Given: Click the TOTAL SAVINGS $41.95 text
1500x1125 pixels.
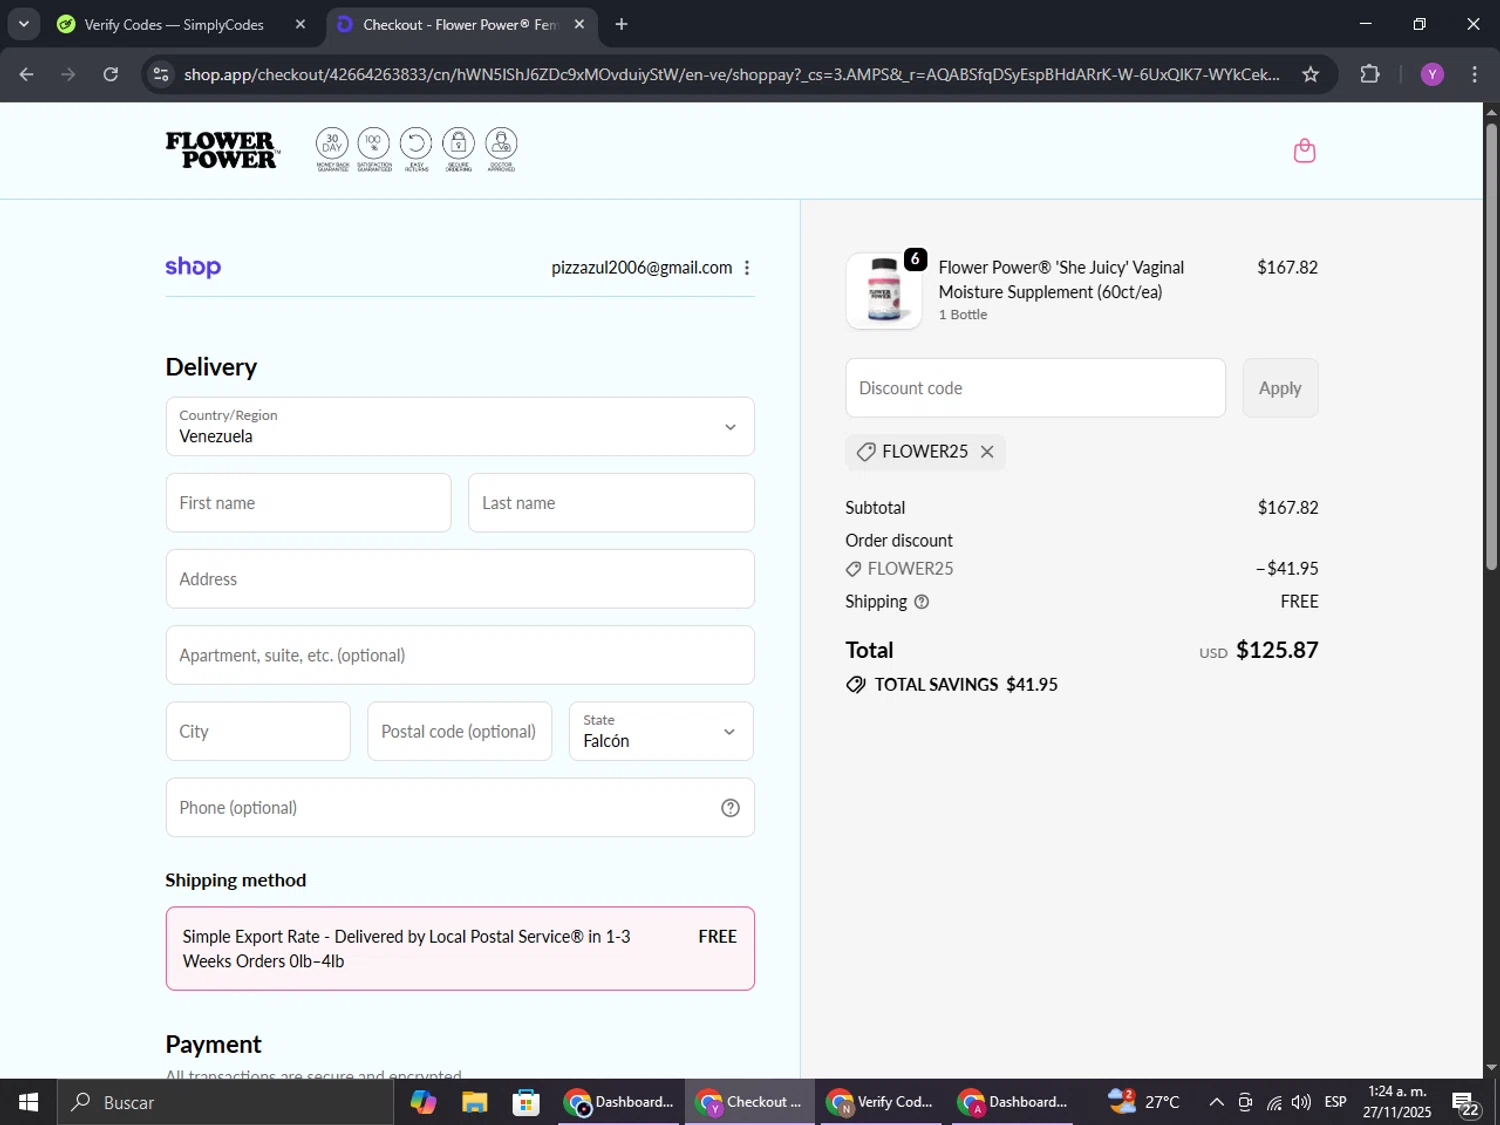Looking at the screenshot, I should 966,685.
